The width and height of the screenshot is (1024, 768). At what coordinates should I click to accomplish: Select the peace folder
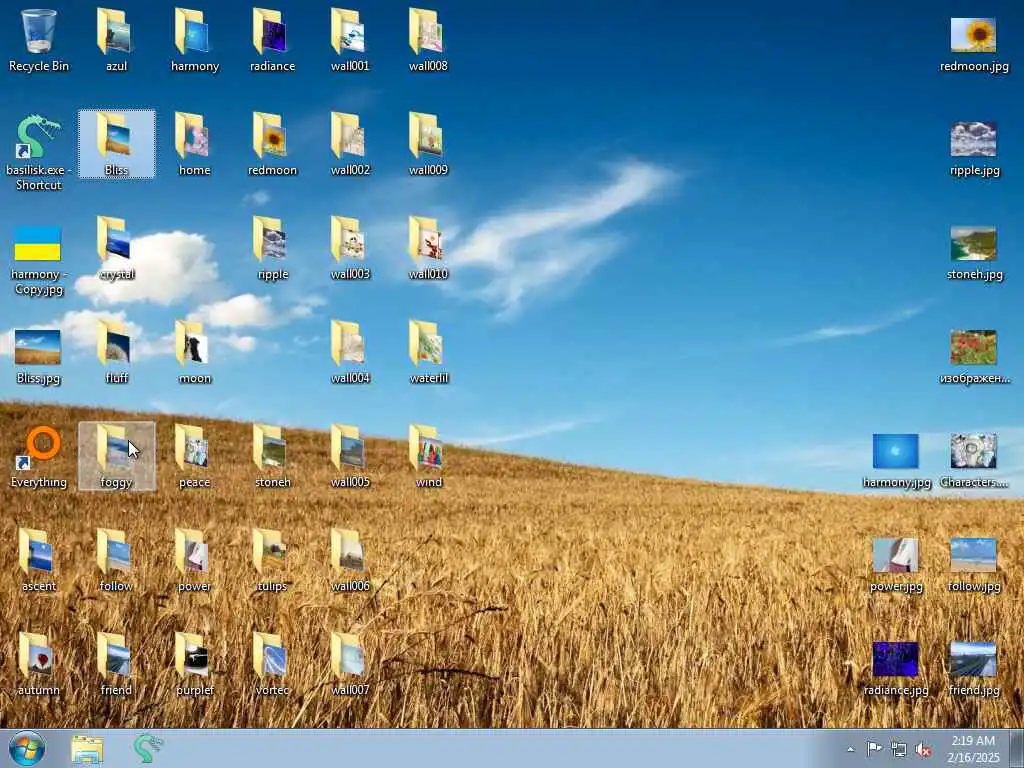coord(195,456)
